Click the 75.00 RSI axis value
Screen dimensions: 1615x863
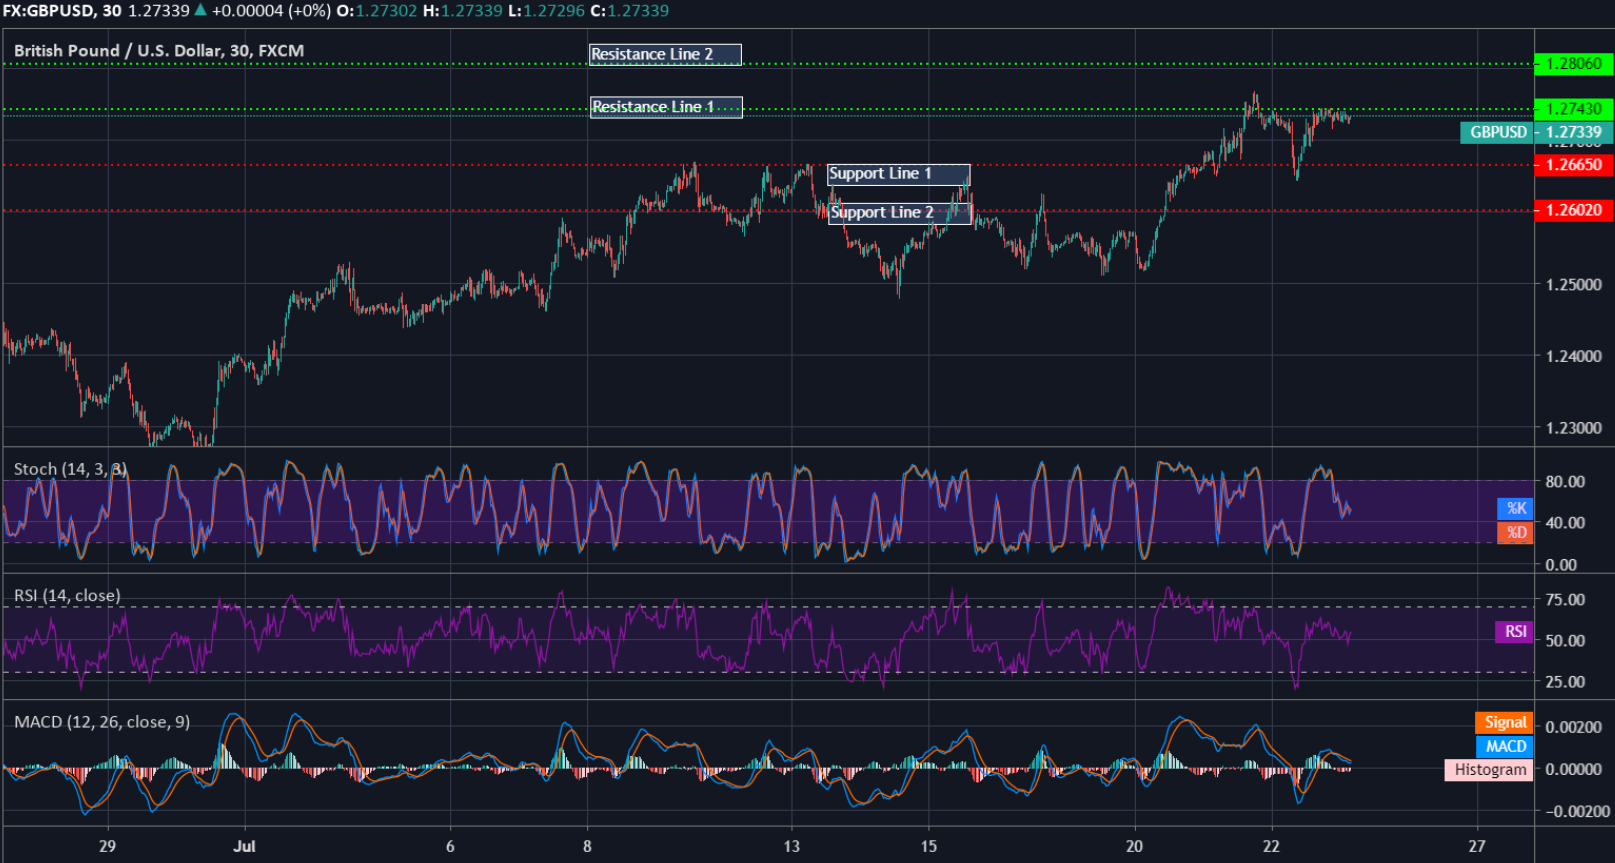1565,600
